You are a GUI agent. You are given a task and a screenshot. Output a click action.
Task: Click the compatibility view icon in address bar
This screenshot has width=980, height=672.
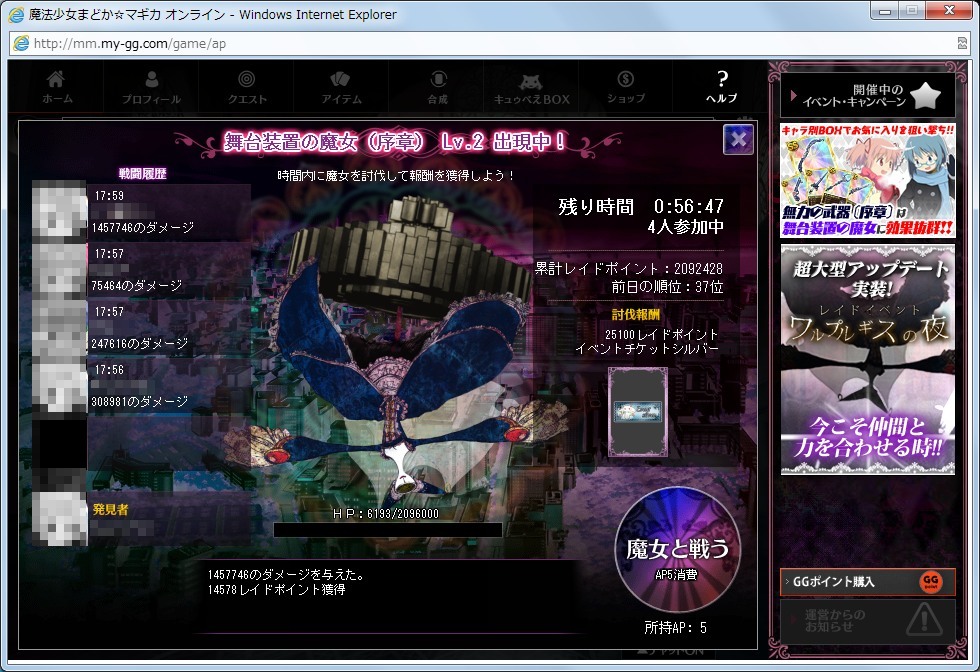pos(962,43)
